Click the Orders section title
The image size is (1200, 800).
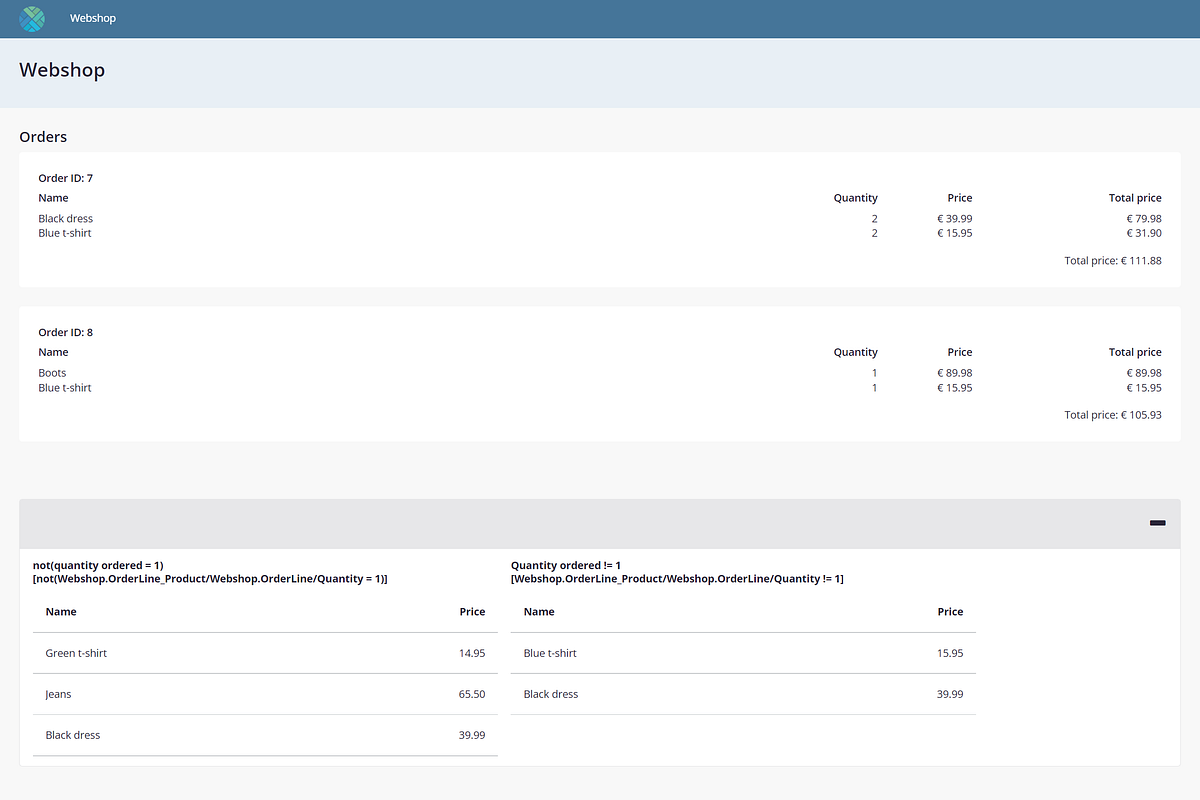point(43,136)
